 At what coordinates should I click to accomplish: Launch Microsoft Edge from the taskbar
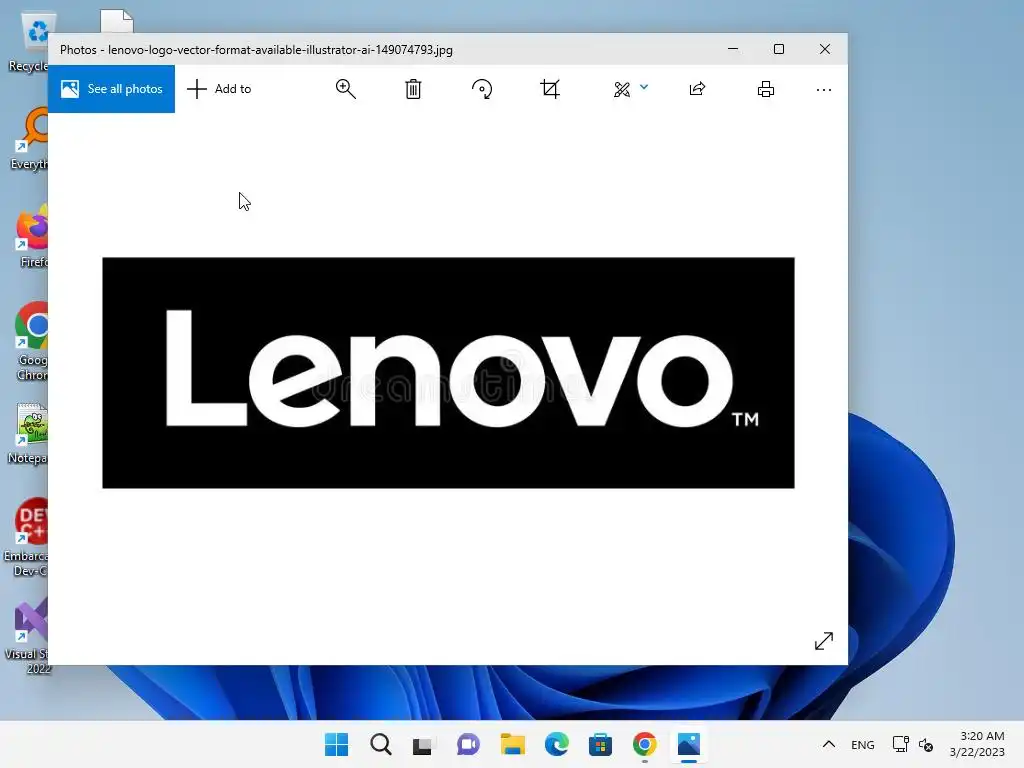click(556, 744)
